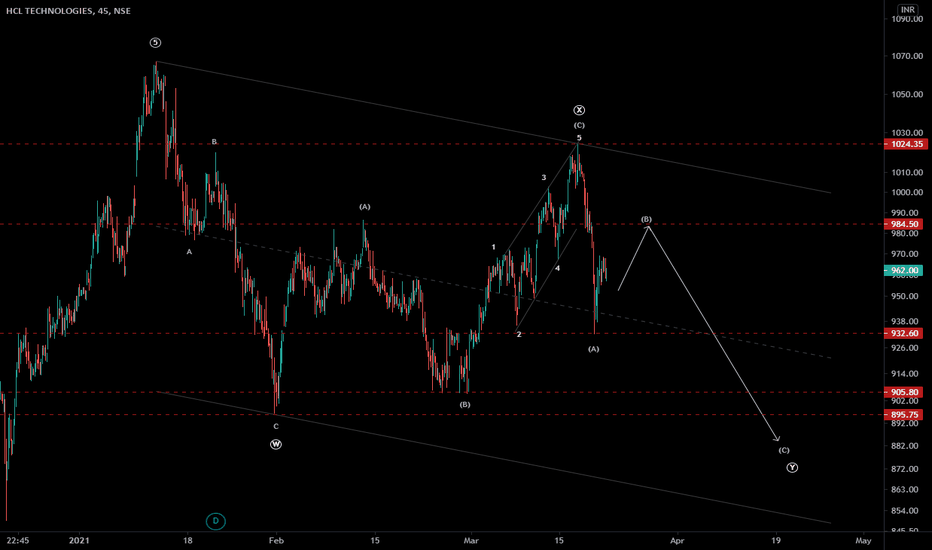The image size is (932, 550).
Task: Click the 'Feb' date on time axis
Action: [x=276, y=540]
